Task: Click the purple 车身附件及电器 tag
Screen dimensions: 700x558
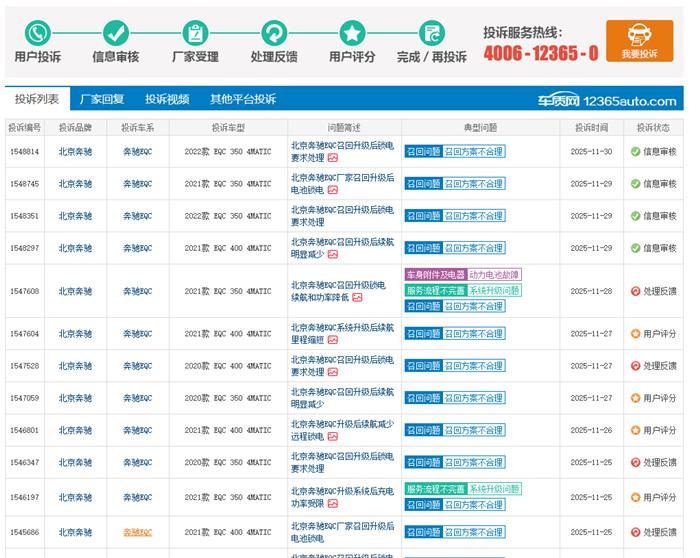Action: point(435,274)
